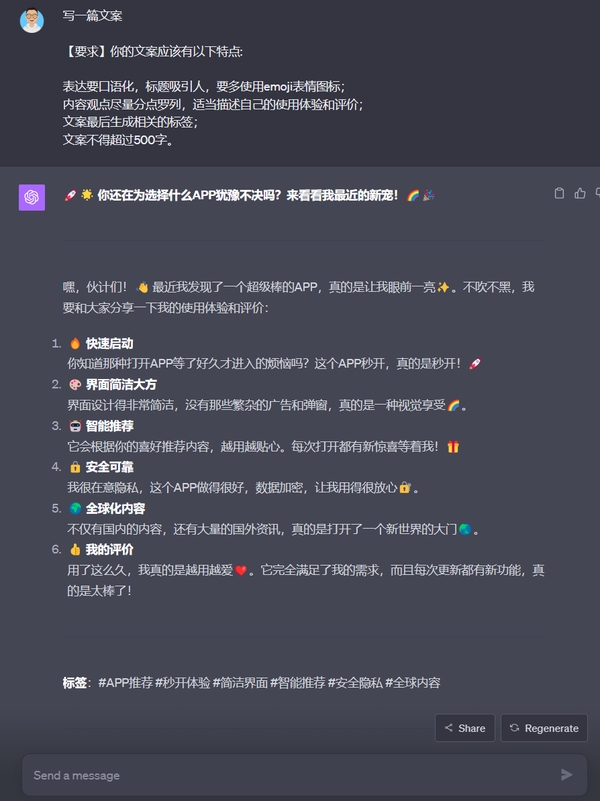Click the thumbs up emoji next to 我的评价
This screenshot has width=600, height=801.
click(x=75, y=550)
